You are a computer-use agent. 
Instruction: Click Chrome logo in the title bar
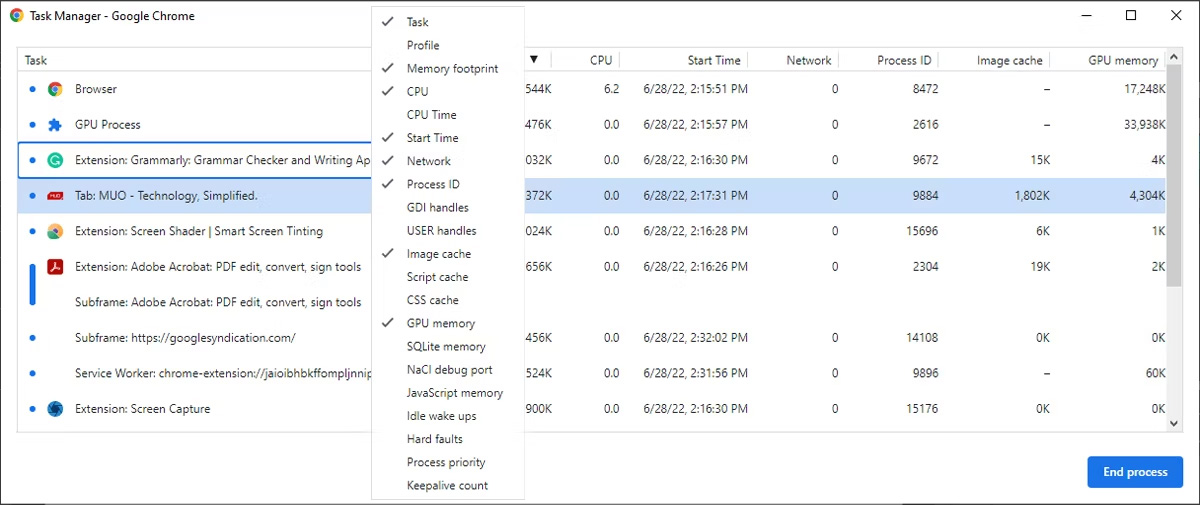coord(17,16)
